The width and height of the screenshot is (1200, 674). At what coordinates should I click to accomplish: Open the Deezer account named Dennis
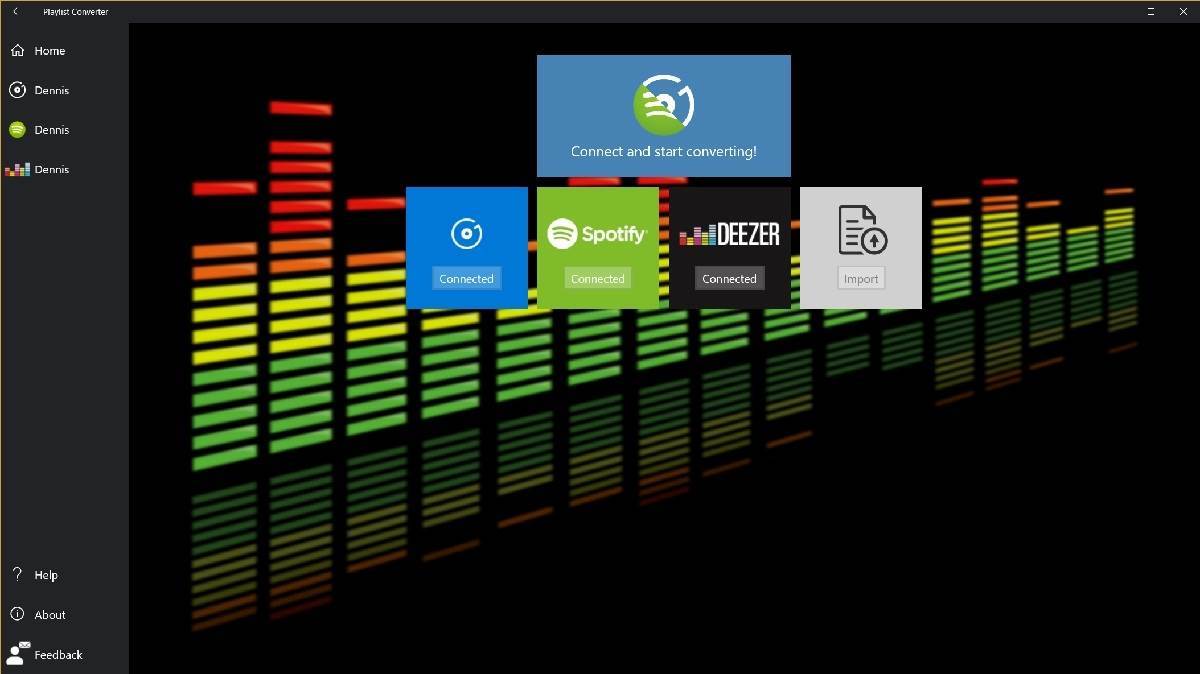(50, 170)
